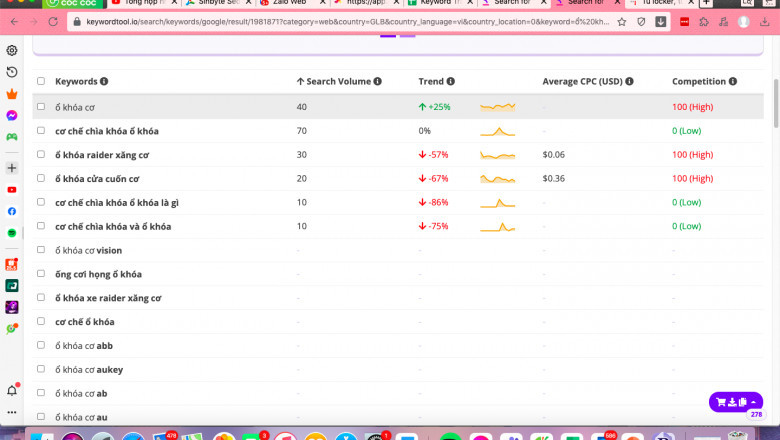Open YouTube shortcut in the sidebar
The height and width of the screenshot is (440, 780).
[x=12, y=189]
